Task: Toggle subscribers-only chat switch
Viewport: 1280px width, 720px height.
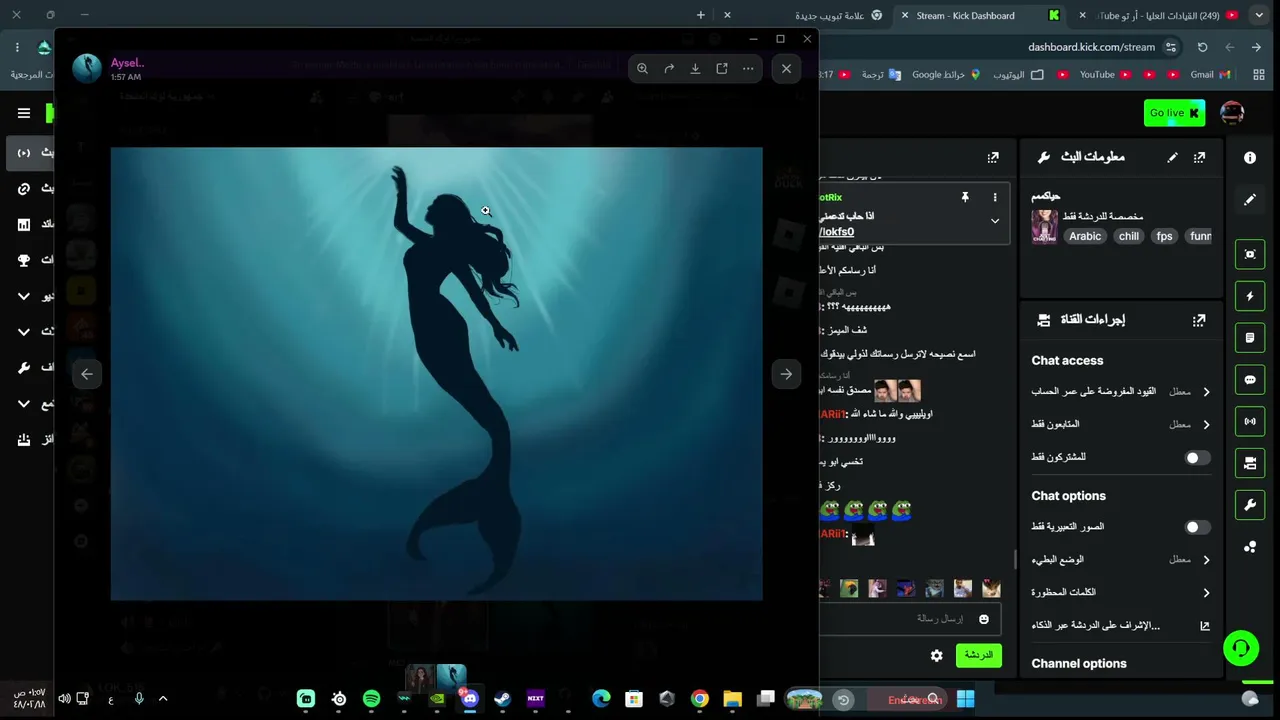Action: coord(1197,458)
